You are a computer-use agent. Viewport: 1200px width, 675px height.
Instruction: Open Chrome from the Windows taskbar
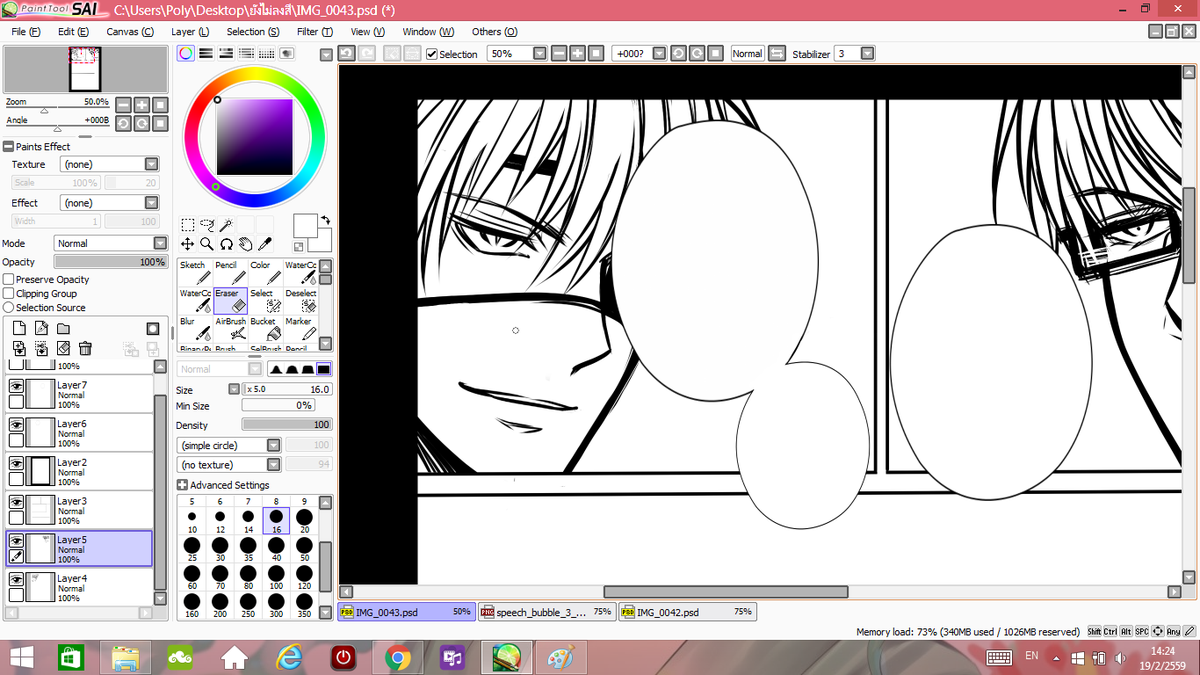pyautogui.click(x=397, y=658)
